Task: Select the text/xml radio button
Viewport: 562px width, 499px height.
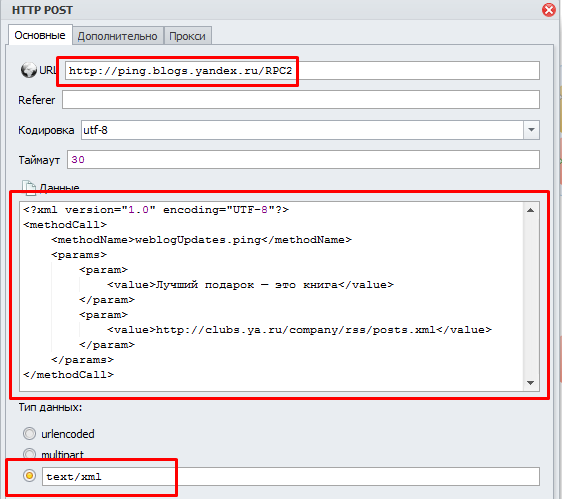Action: pyautogui.click(x=29, y=476)
